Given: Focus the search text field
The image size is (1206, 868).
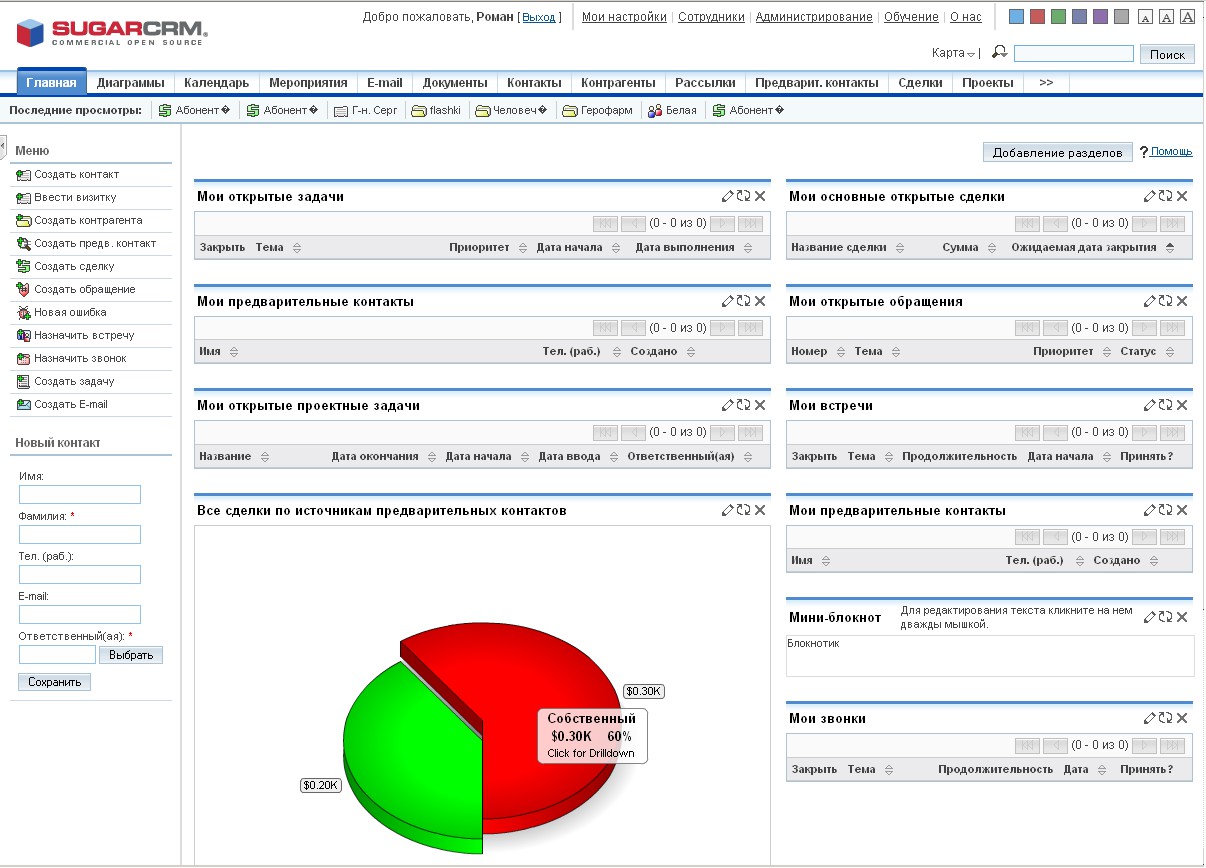Looking at the screenshot, I should pyautogui.click(x=1074, y=54).
